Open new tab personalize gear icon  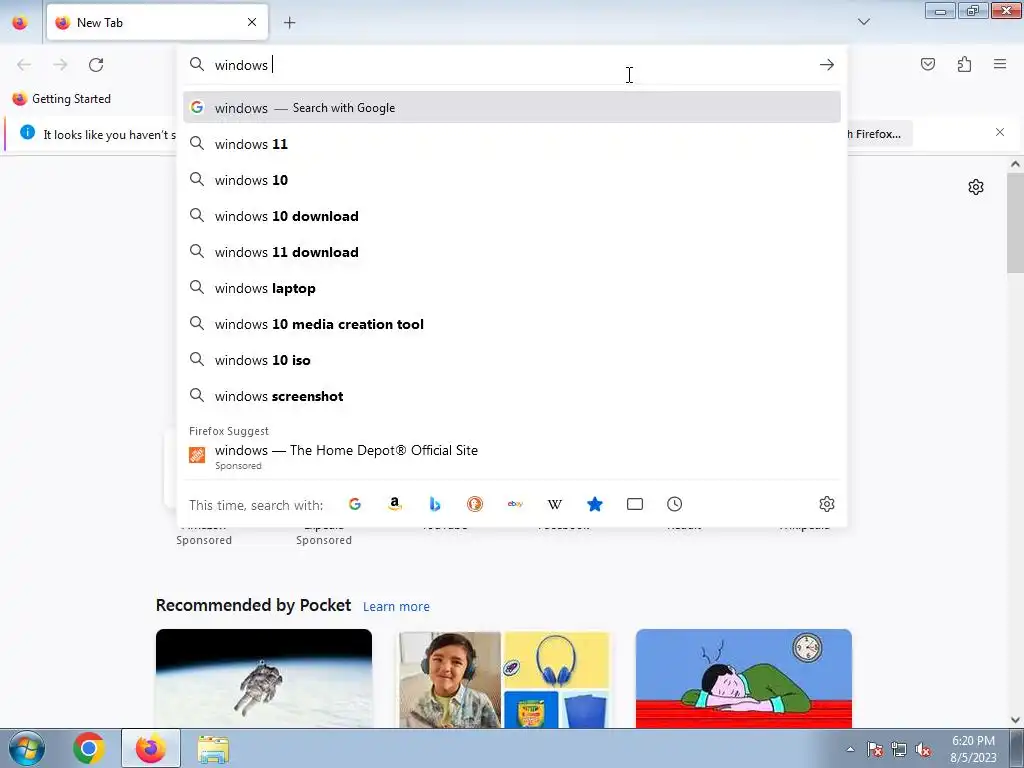click(x=976, y=187)
